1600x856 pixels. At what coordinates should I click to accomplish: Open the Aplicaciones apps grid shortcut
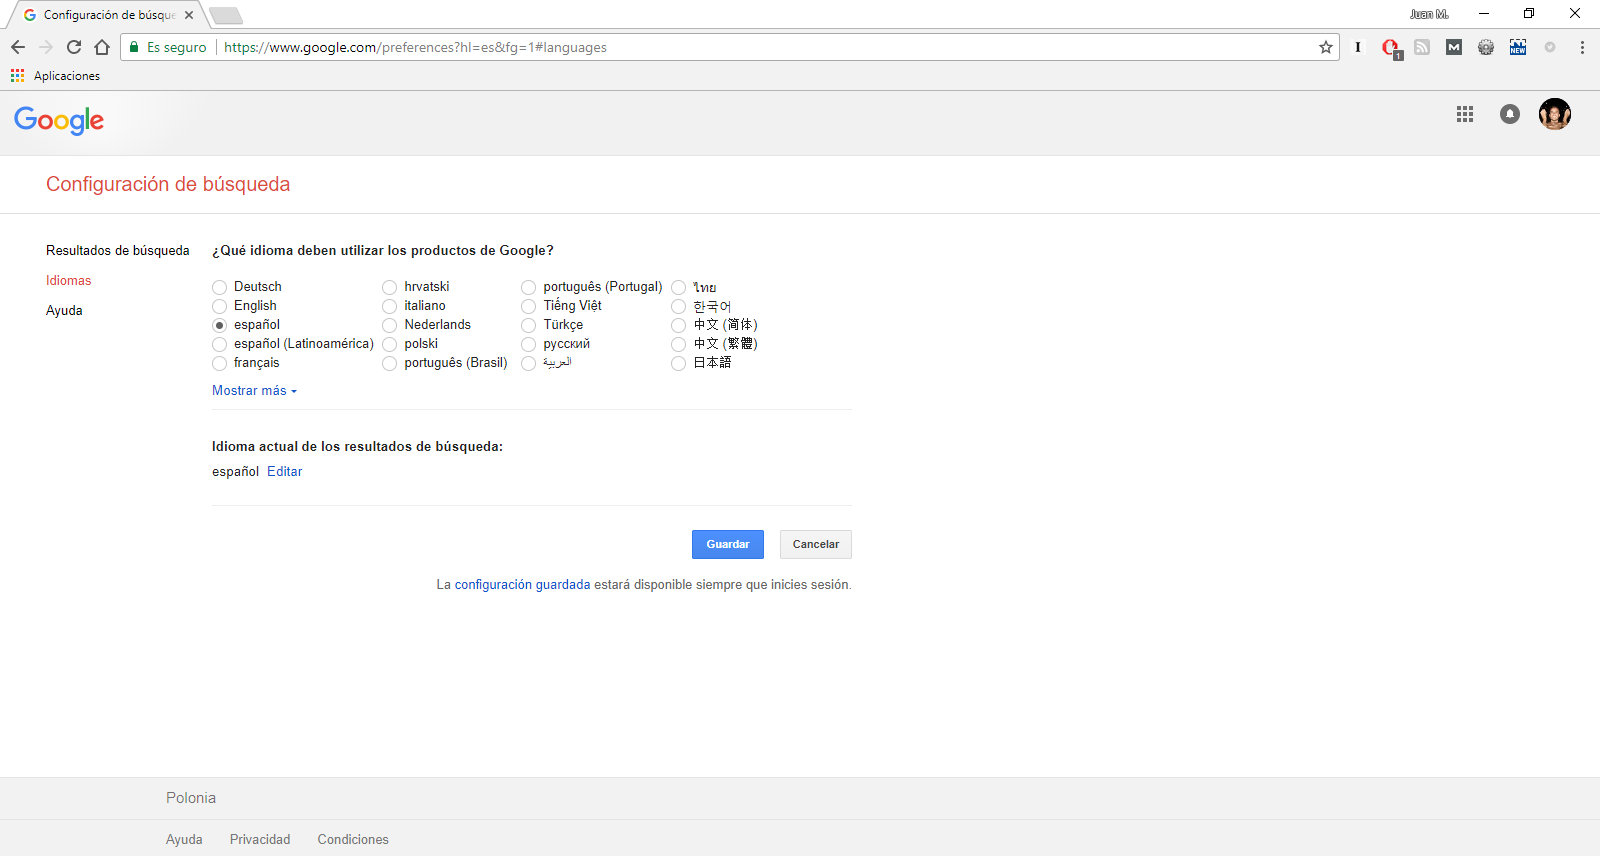click(17, 76)
